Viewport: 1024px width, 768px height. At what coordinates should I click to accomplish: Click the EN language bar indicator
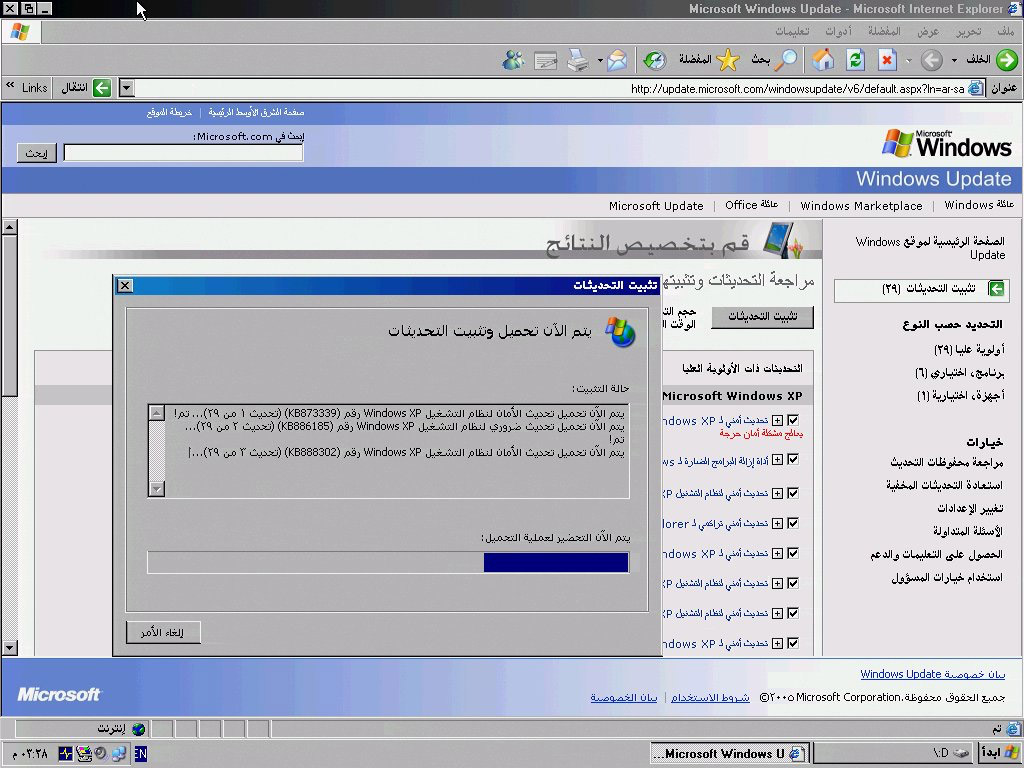pos(140,754)
